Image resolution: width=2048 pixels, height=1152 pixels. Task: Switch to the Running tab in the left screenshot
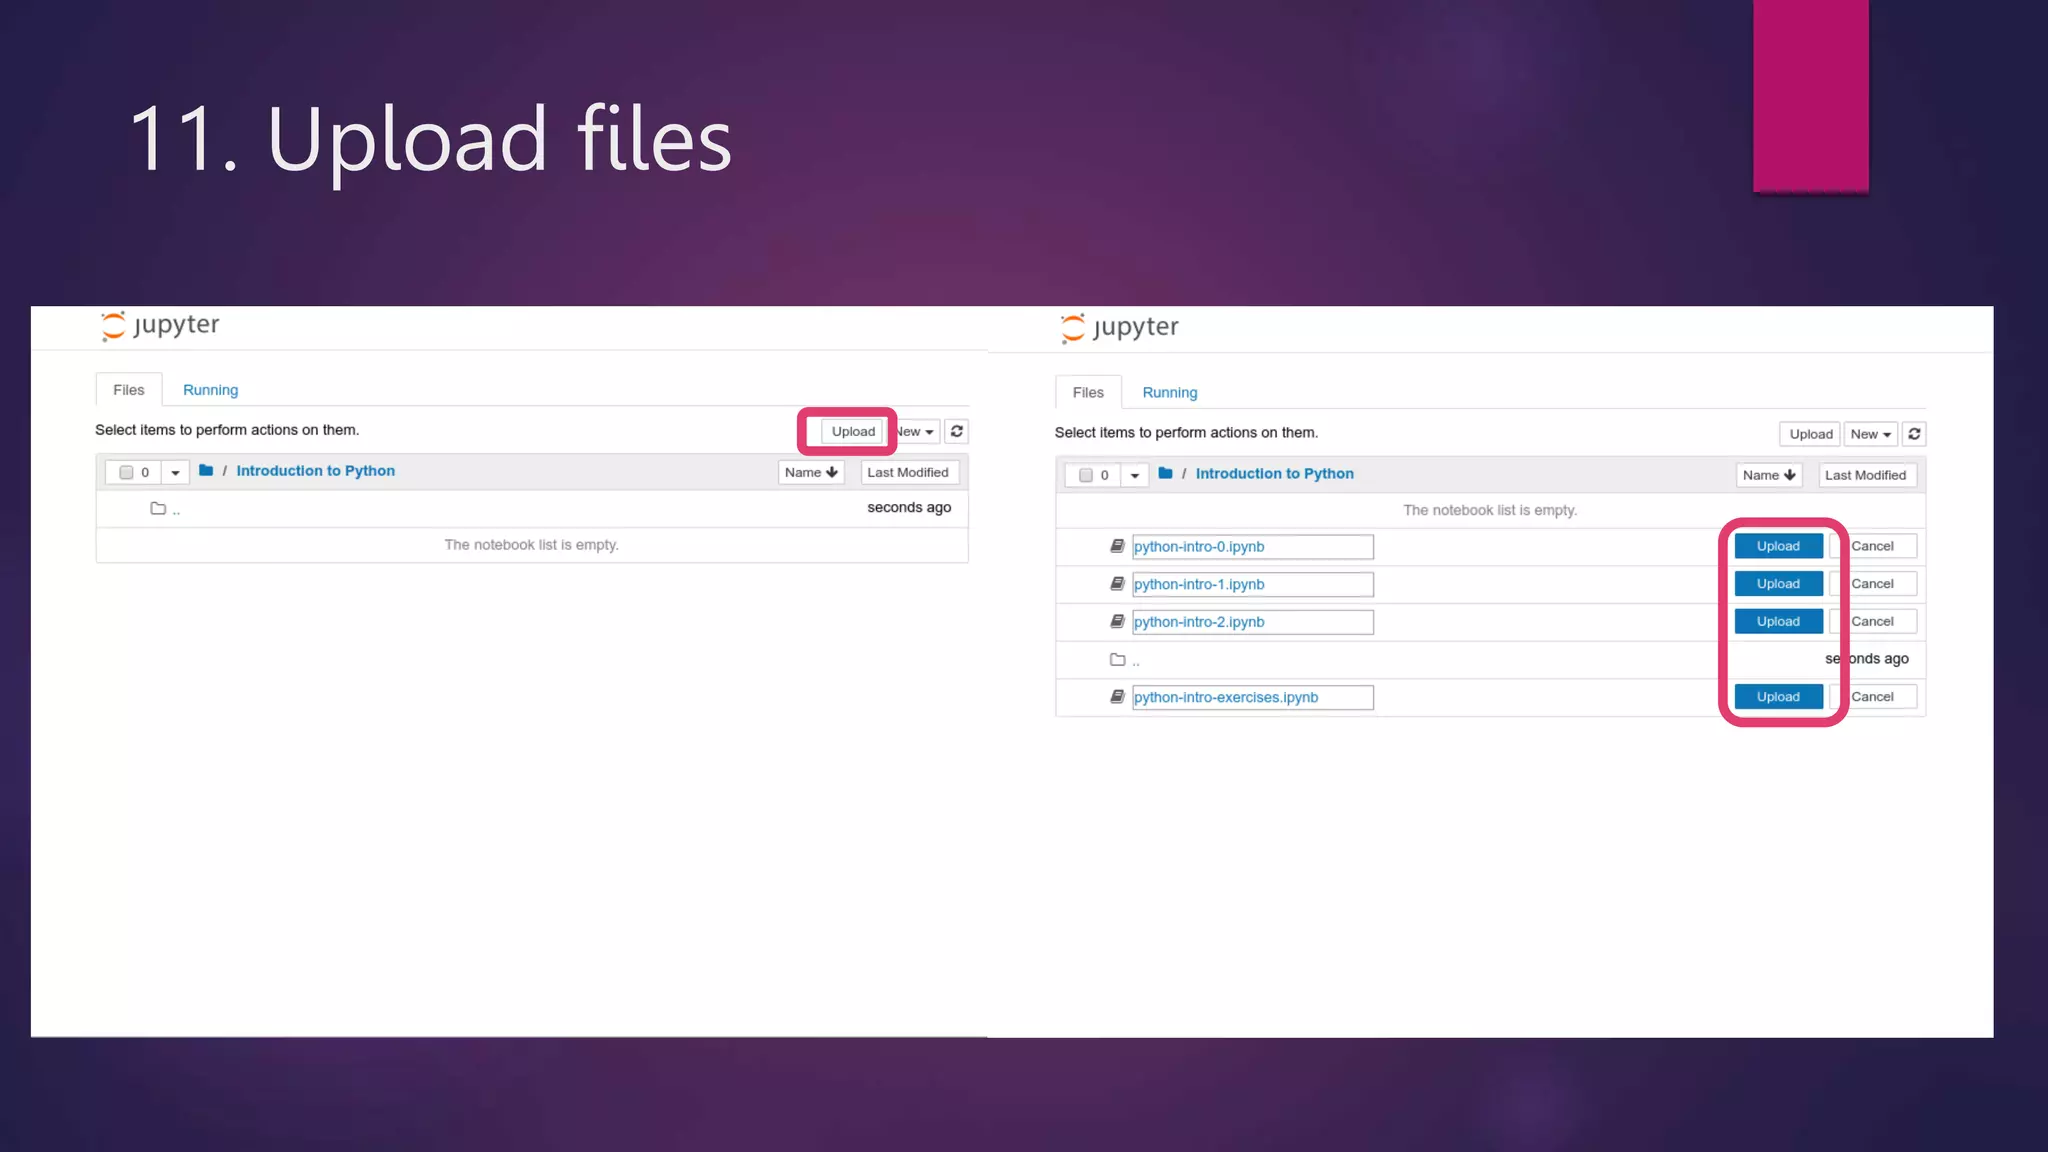pos(210,390)
